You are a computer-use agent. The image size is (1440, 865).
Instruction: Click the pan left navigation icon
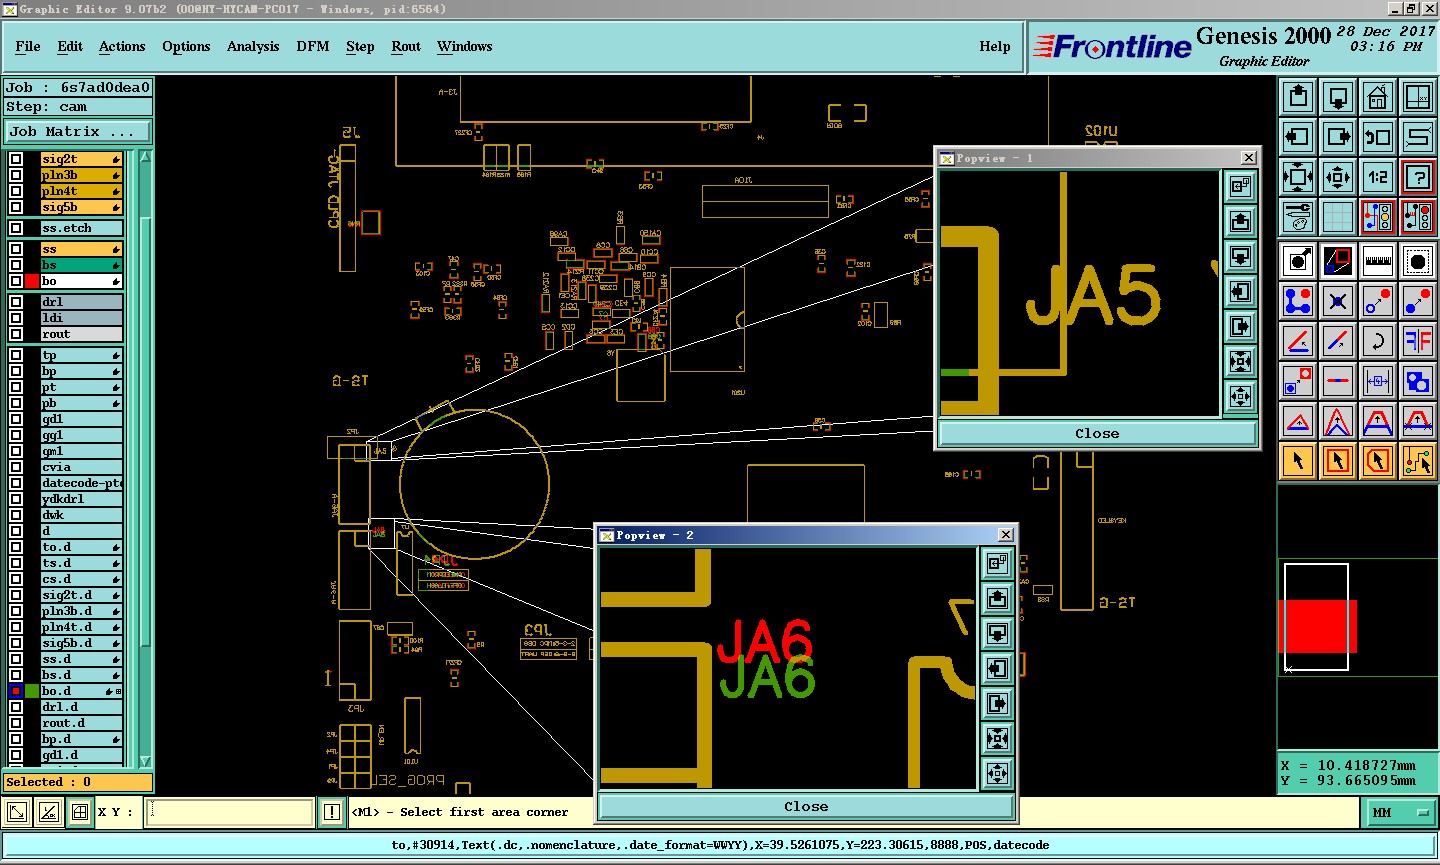[x=1298, y=137]
